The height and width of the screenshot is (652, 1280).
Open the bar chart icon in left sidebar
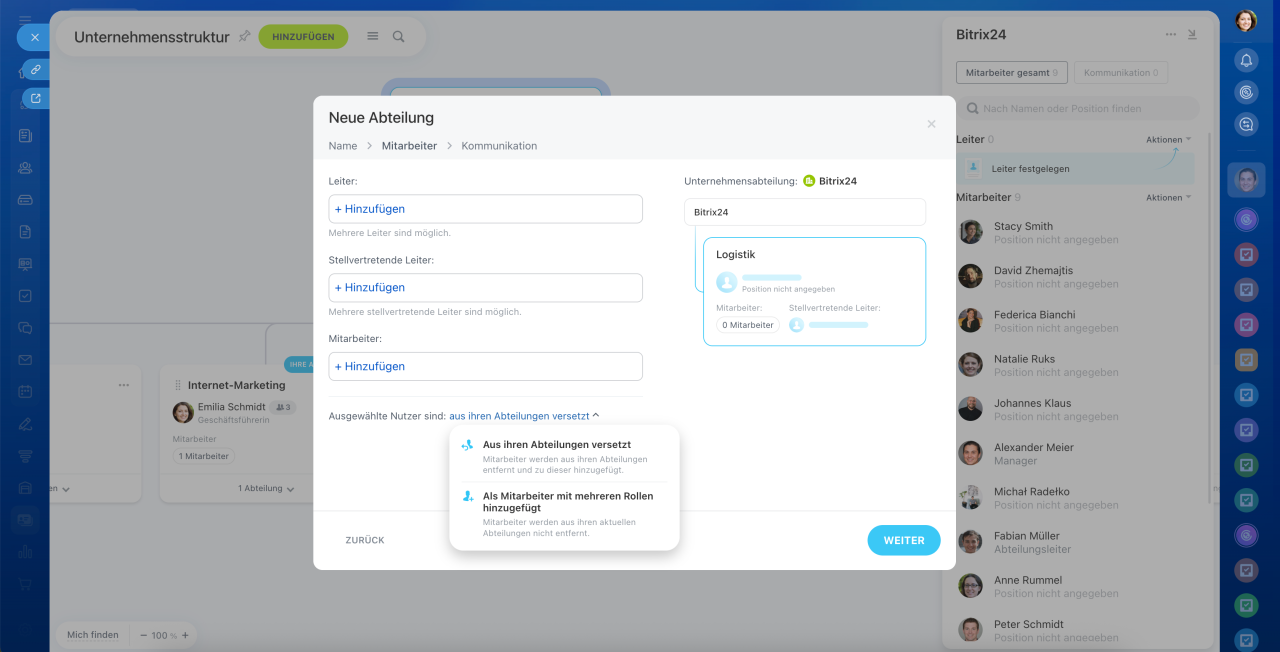pyautogui.click(x=26, y=552)
